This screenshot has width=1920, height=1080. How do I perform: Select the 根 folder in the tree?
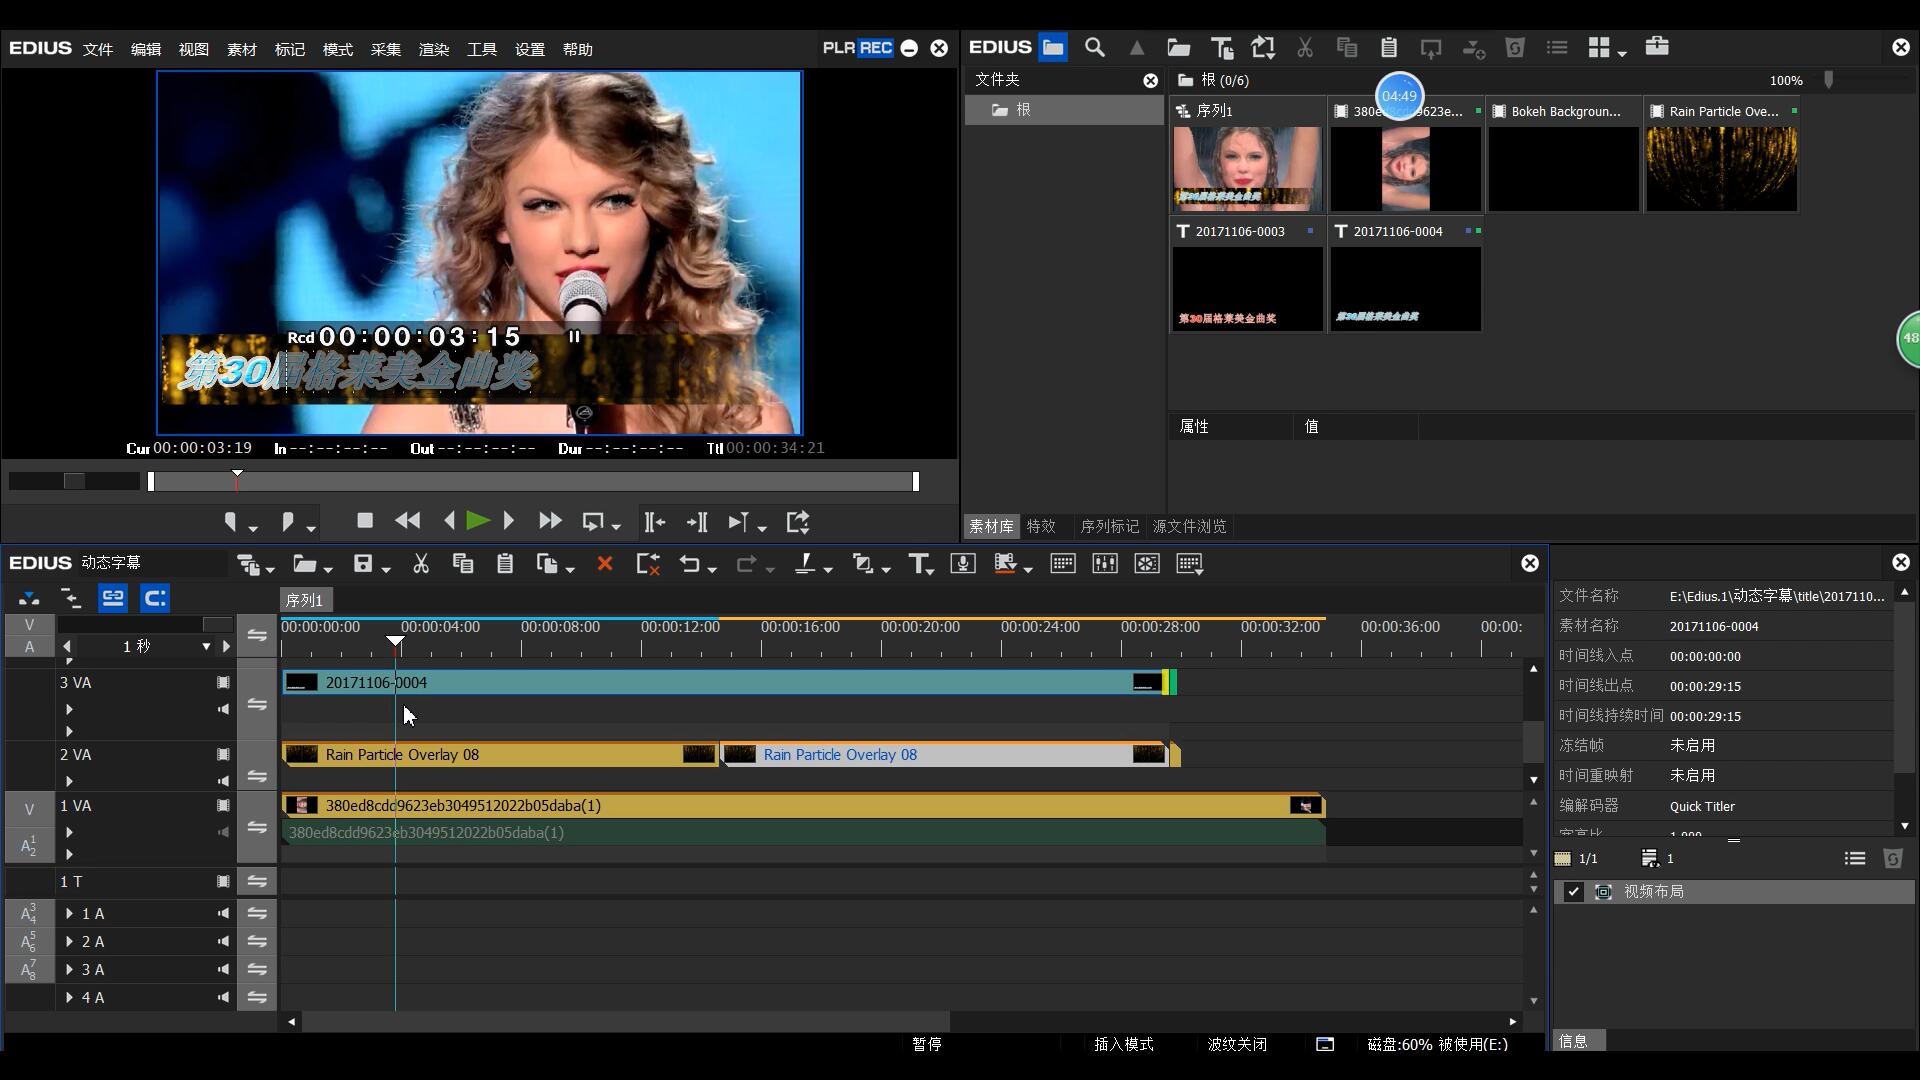coord(1064,110)
